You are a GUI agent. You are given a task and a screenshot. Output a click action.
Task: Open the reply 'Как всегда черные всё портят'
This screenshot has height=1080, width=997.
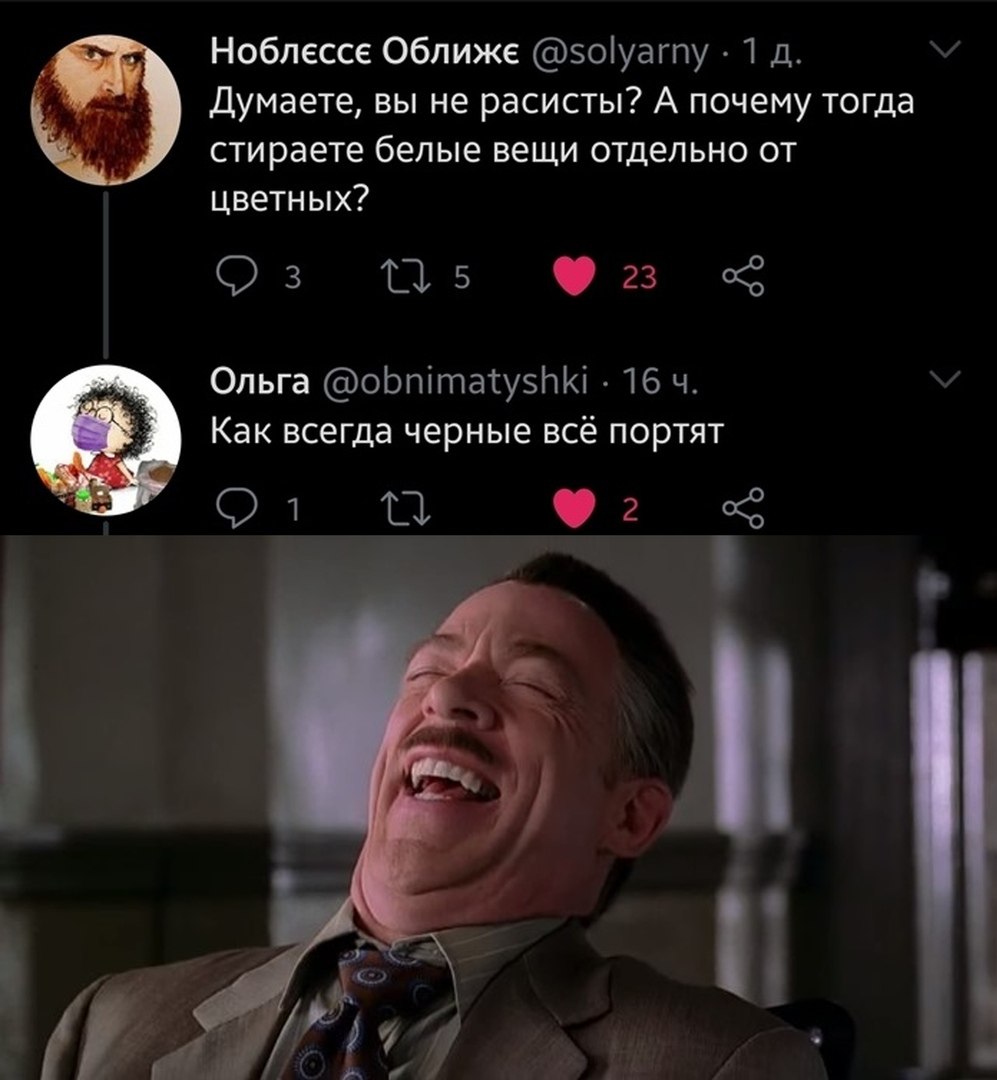pyautogui.click(x=467, y=432)
